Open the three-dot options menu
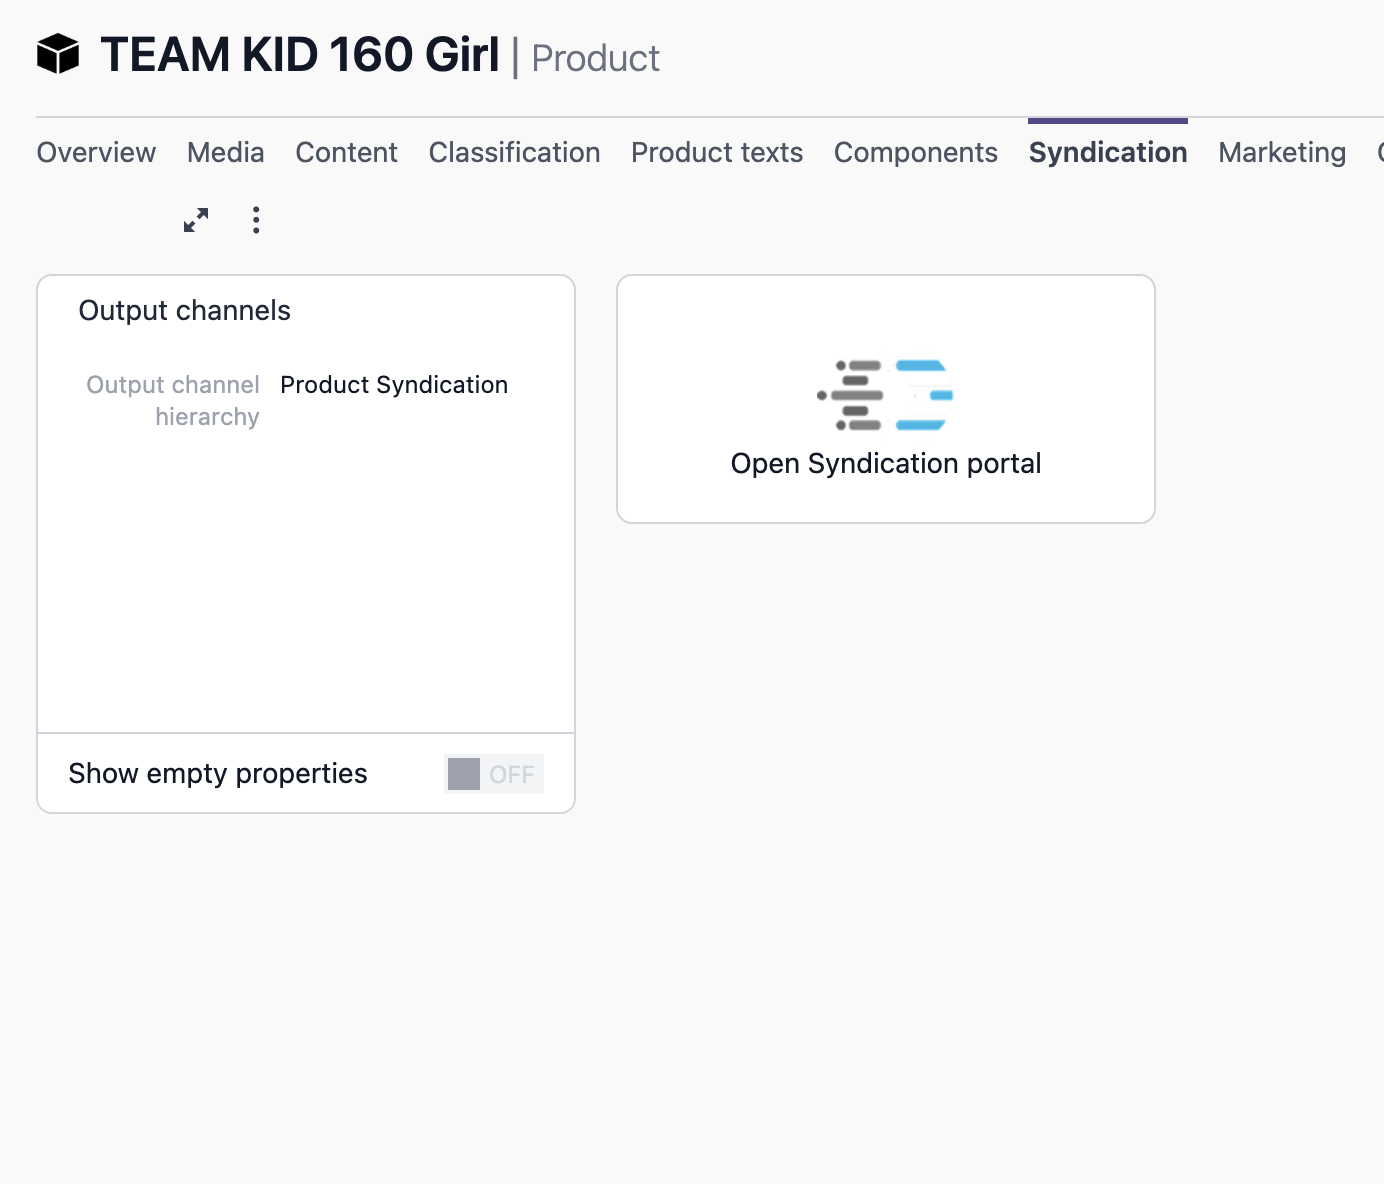The height and width of the screenshot is (1184, 1384). (x=256, y=220)
